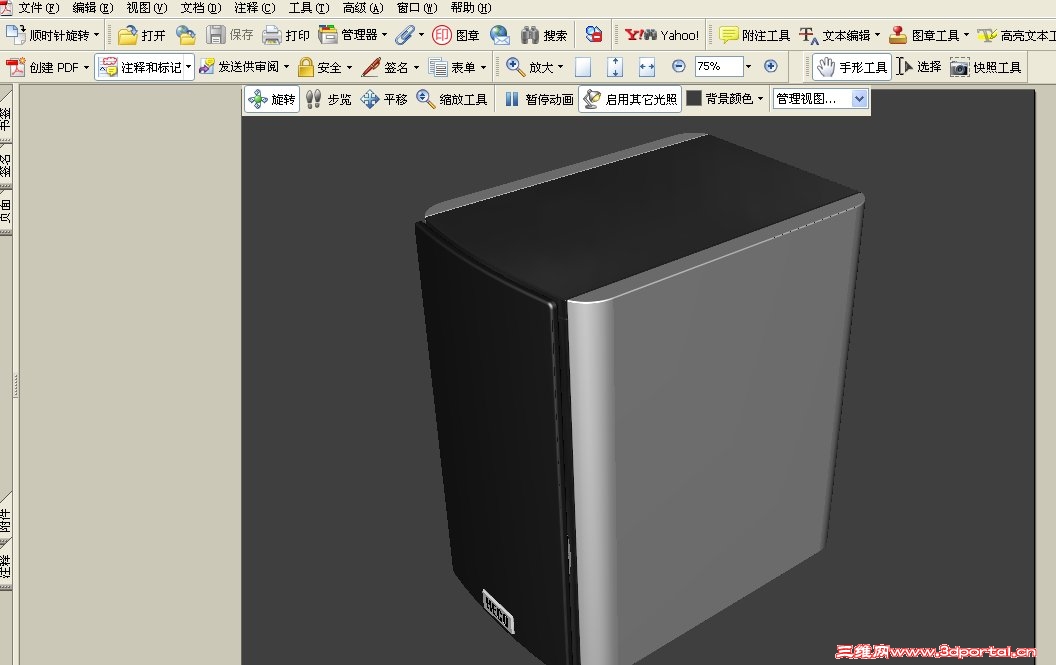1056x665 pixels.
Task: Click the 75% zoom percentage field
Action: 719,66
